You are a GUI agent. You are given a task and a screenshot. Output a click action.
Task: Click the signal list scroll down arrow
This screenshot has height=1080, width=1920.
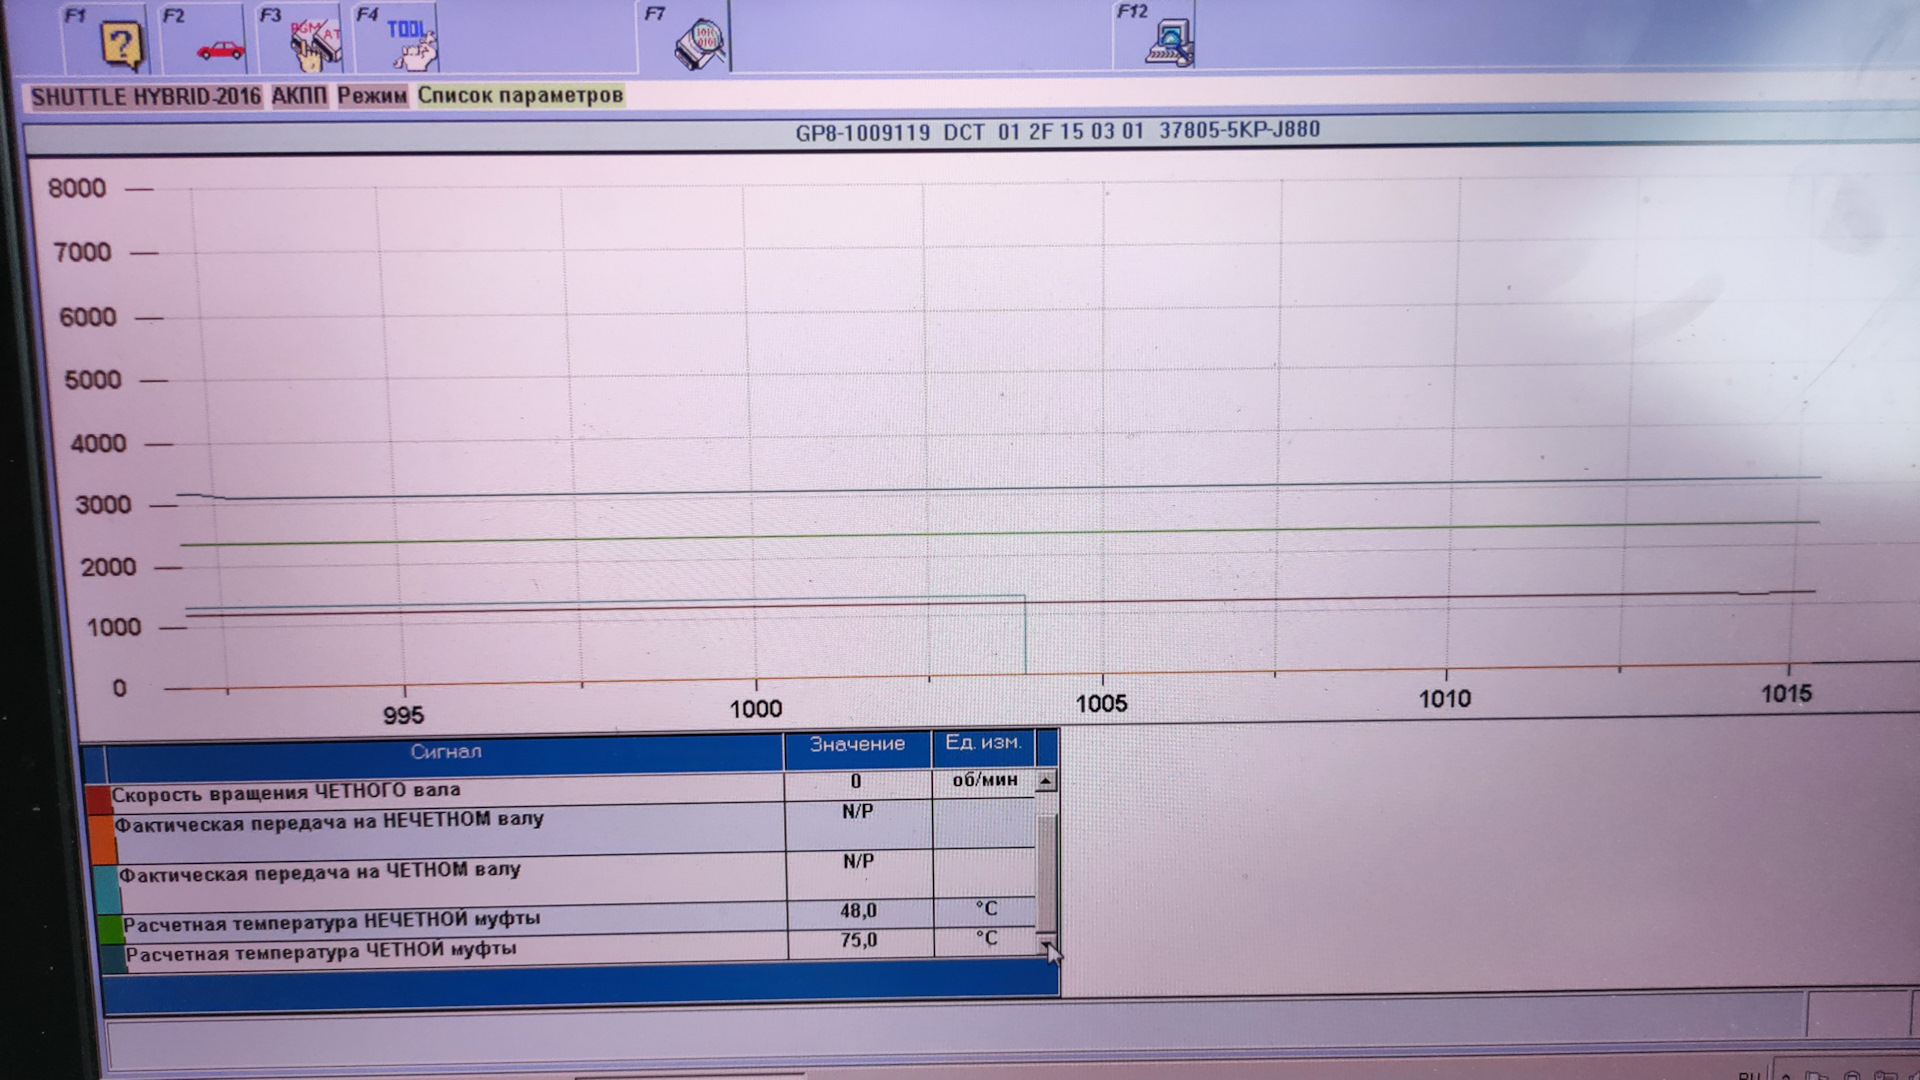pyautogui.click(x=1047, y=945)
